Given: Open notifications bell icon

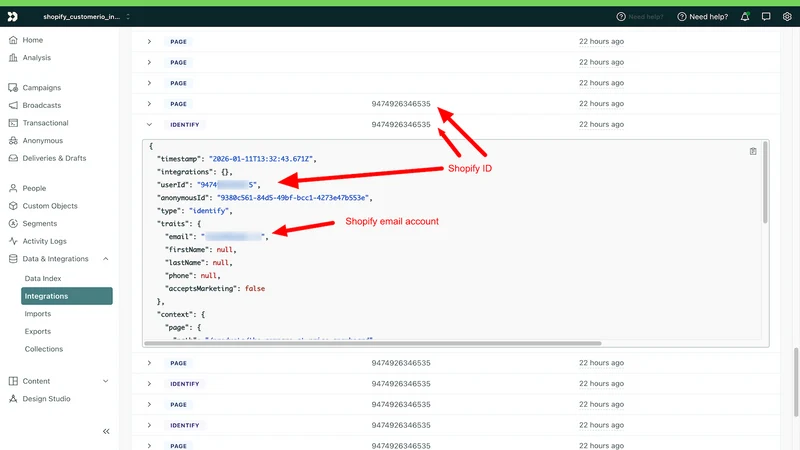Looking at the screenshot, I should [745, 17].
